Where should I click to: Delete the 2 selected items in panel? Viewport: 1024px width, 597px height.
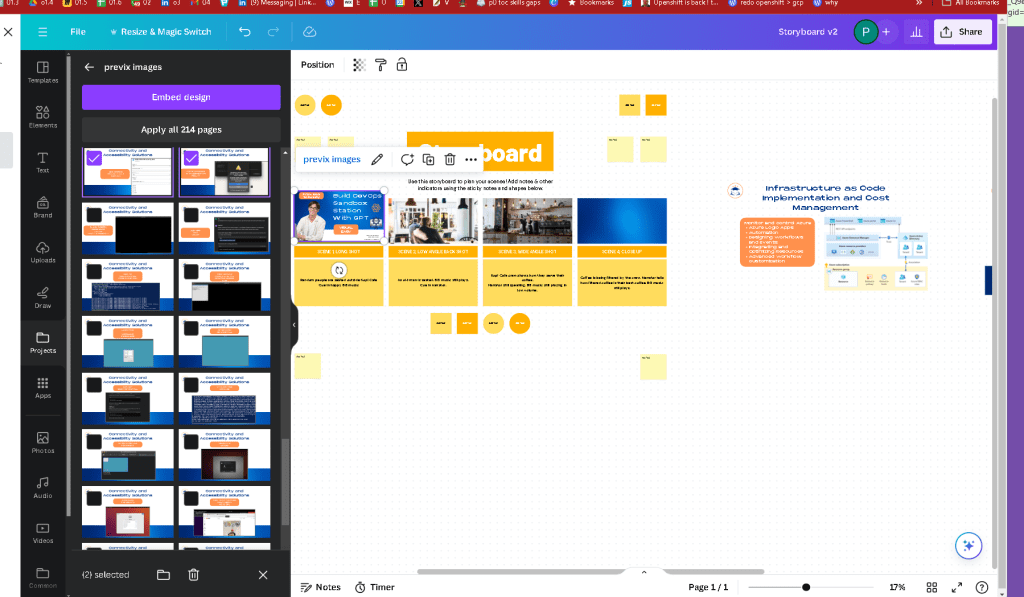coord(193,575)
